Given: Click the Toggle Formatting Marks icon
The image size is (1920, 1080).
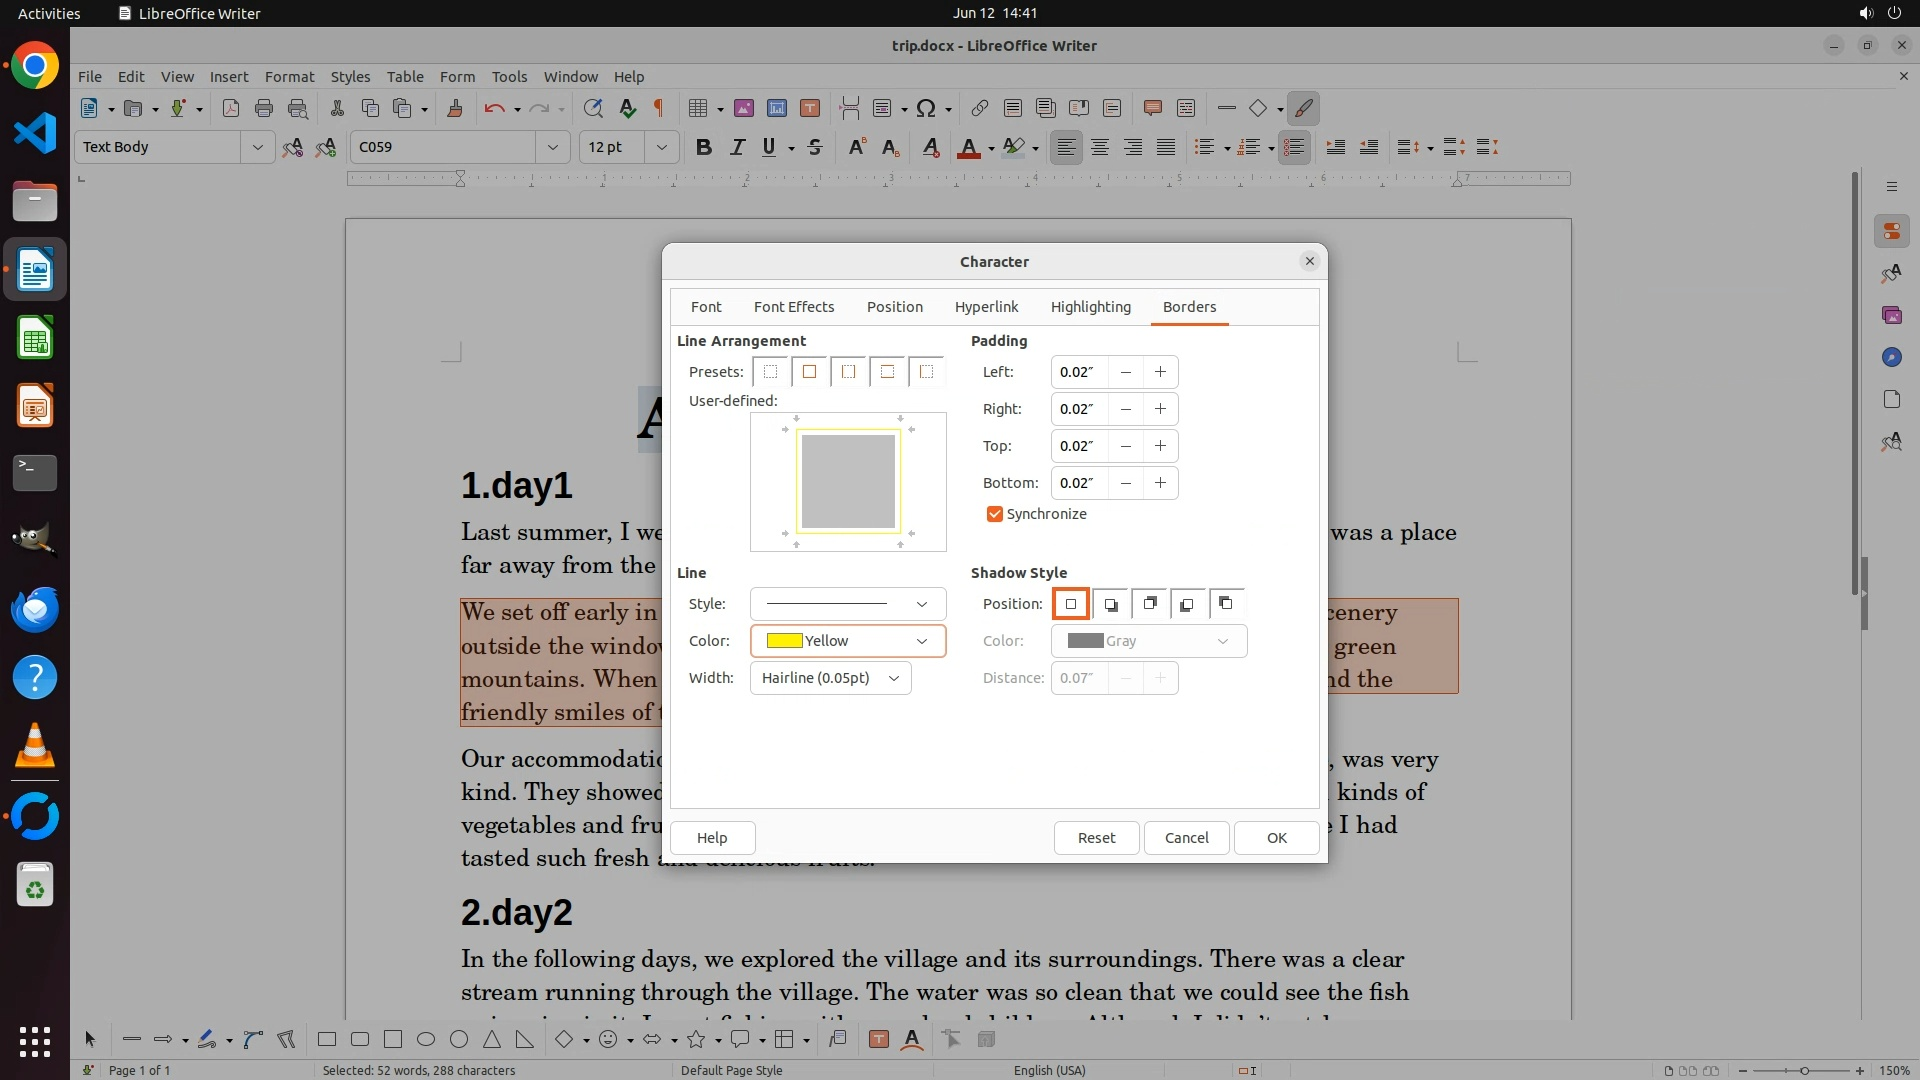Looking at the screenshot, I should tap(659, 108).
